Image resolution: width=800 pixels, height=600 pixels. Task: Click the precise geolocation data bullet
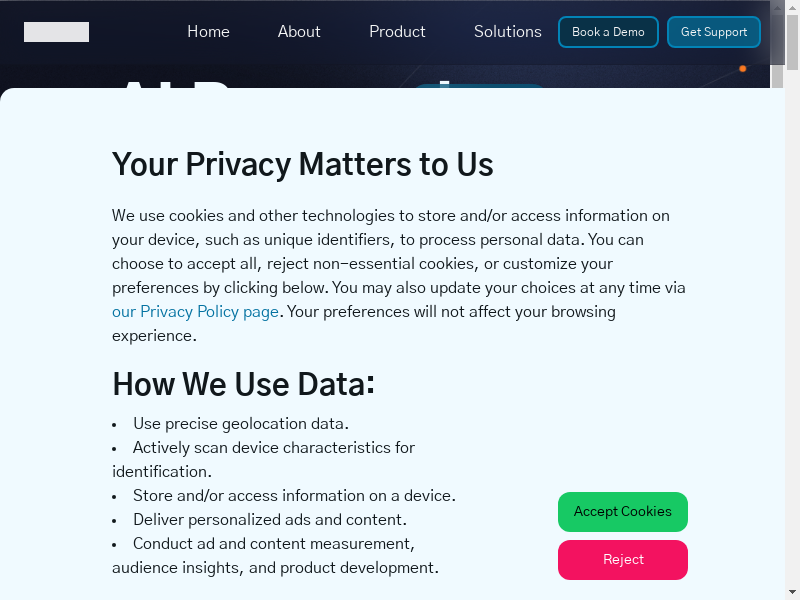tap(240, 424)
